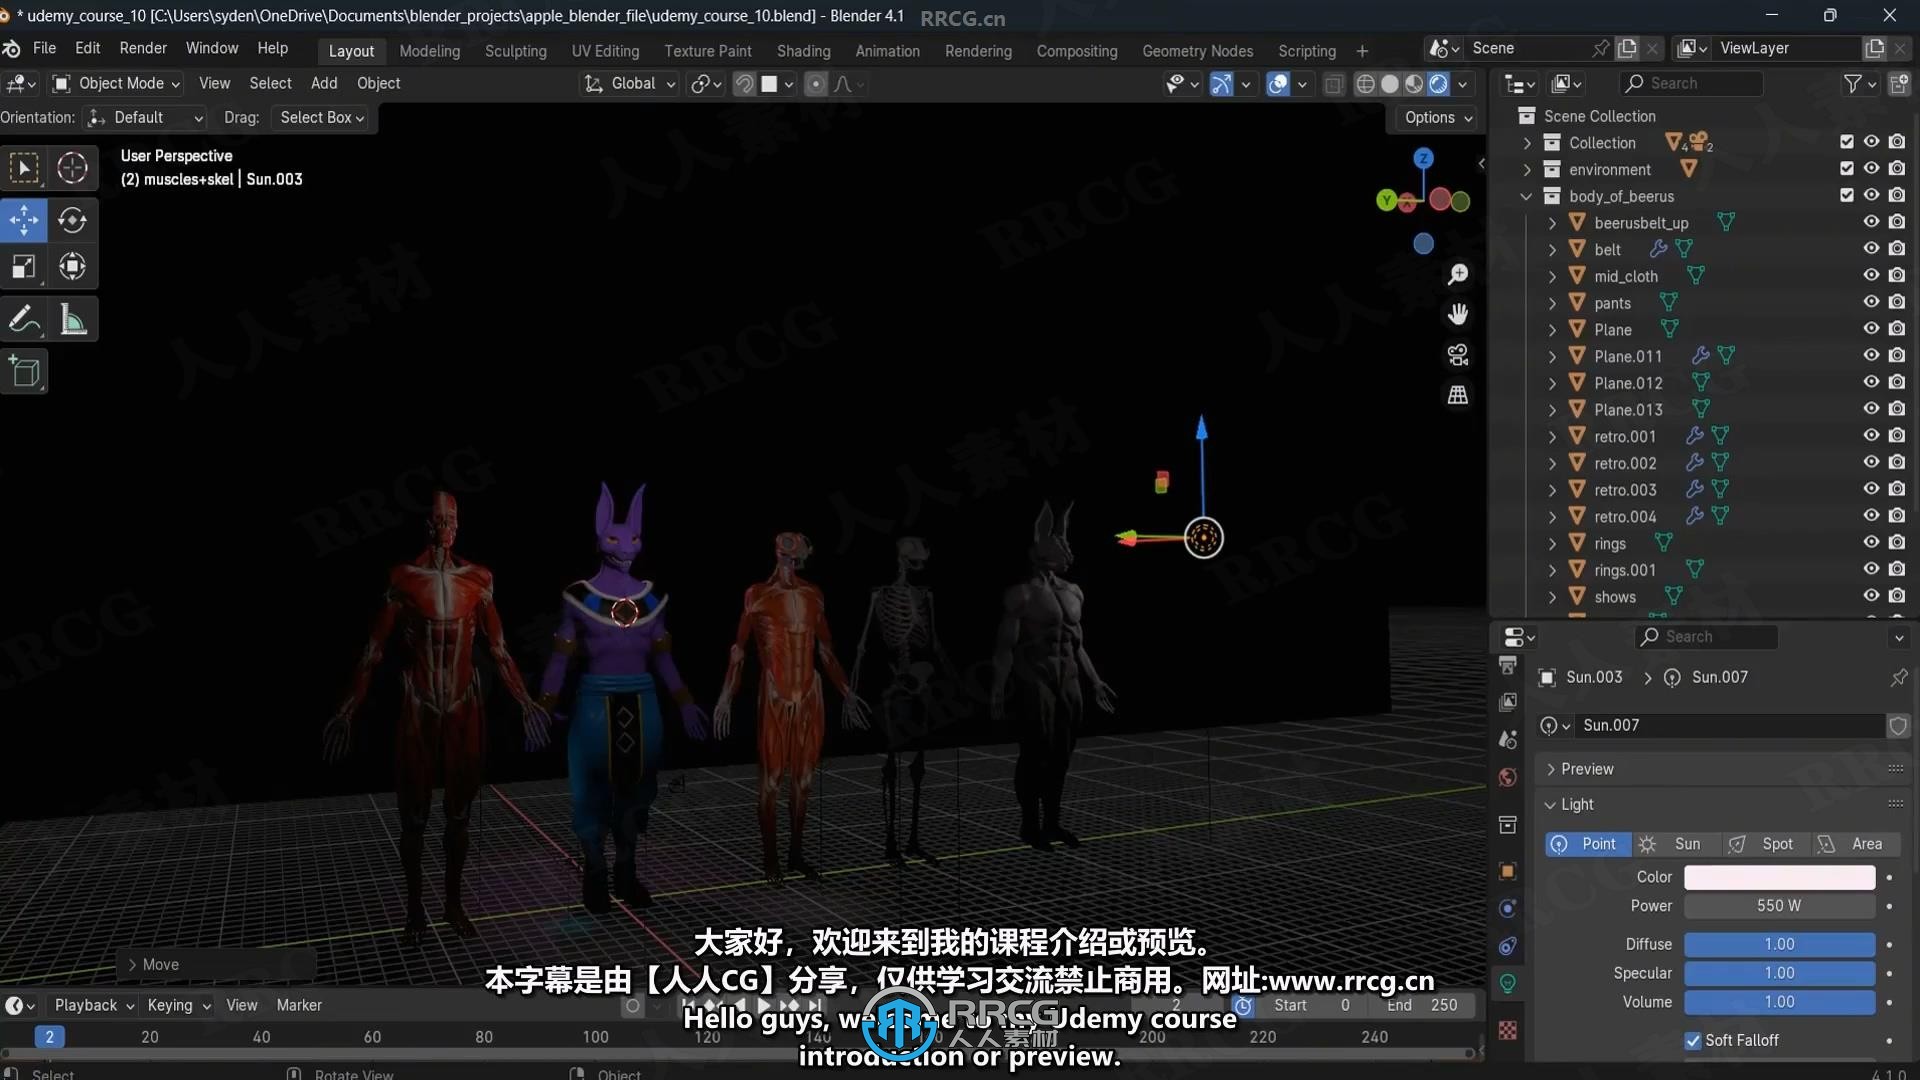Expand the Collection tree item
1920x1080 pixels.
1527,143
